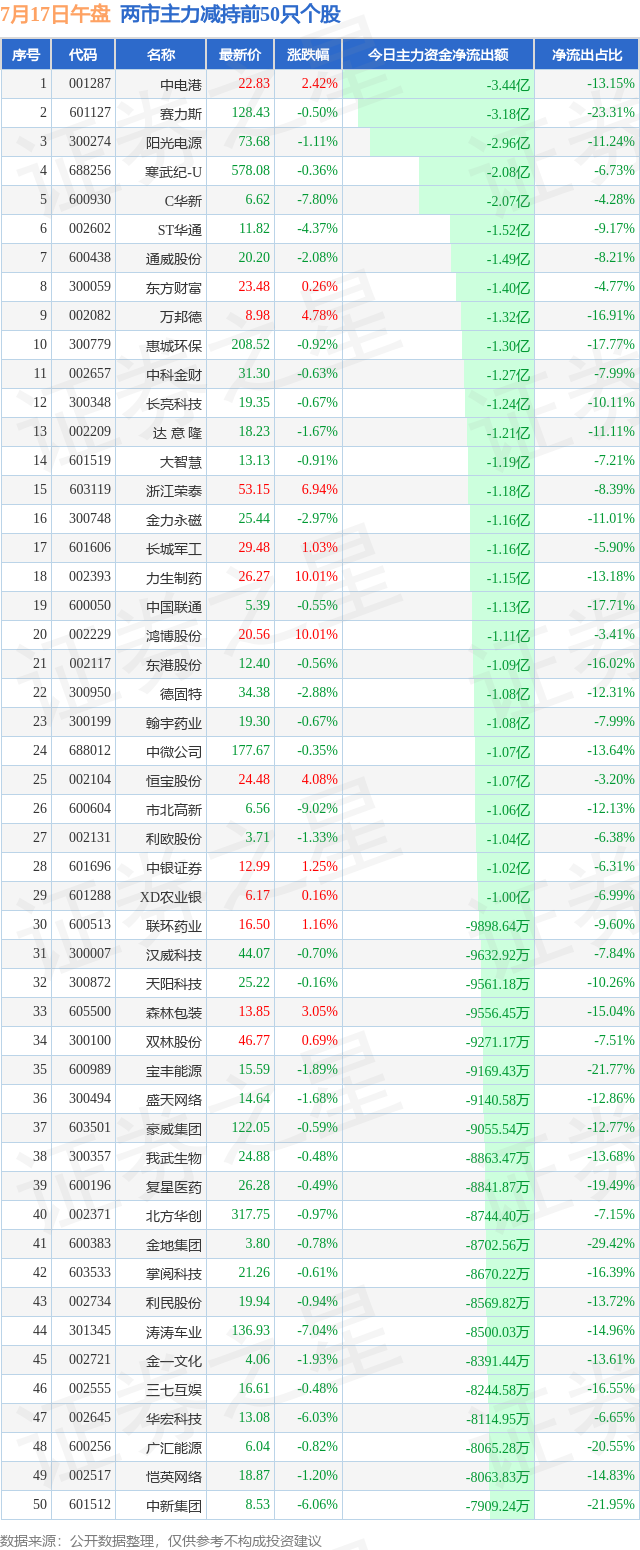This screenshot has height=1550, width=640.
Task: Click the 净流出占比 column header
Action: point(587,55)
